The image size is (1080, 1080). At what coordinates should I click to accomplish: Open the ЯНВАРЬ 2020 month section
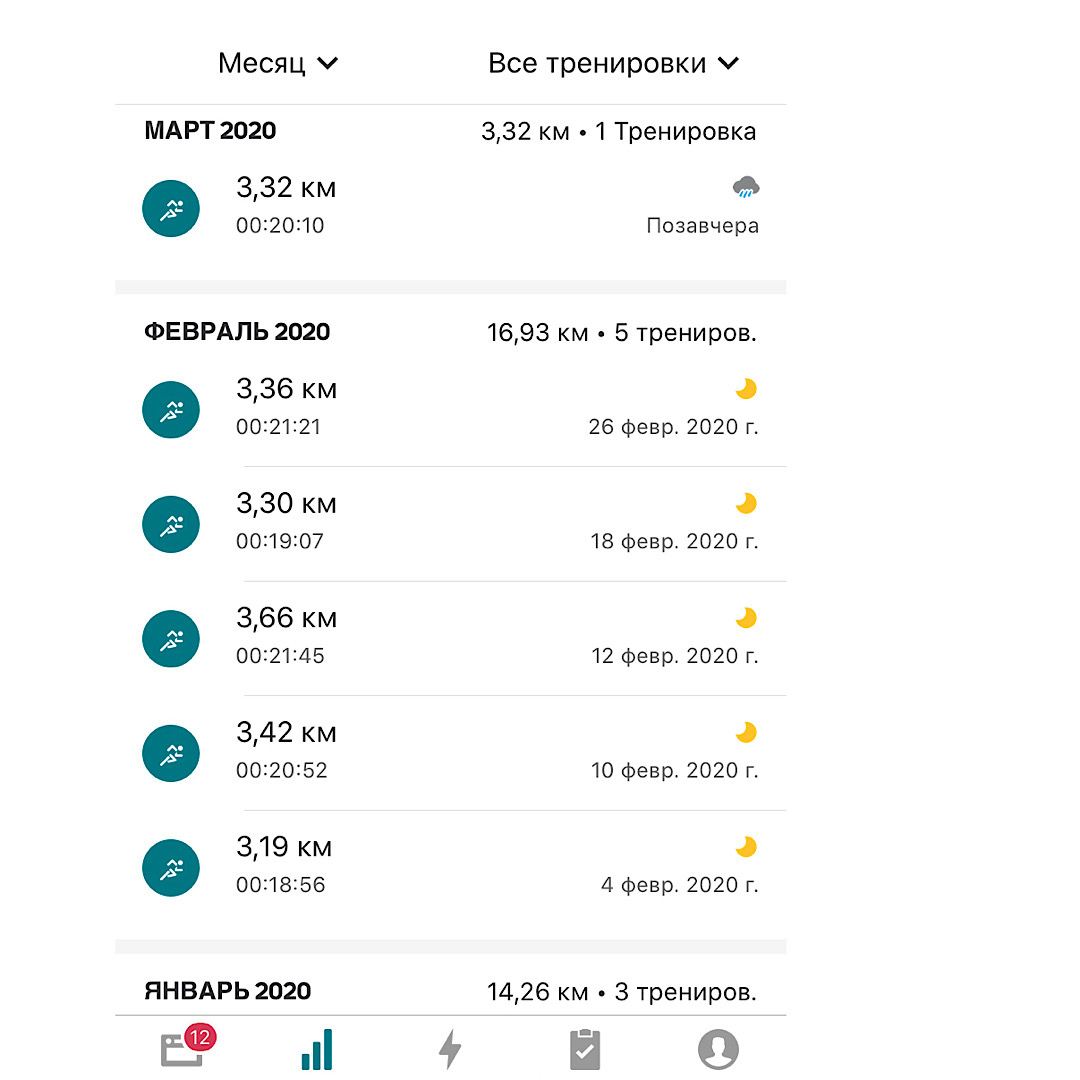pyautogui.click(x=228, y=991)
